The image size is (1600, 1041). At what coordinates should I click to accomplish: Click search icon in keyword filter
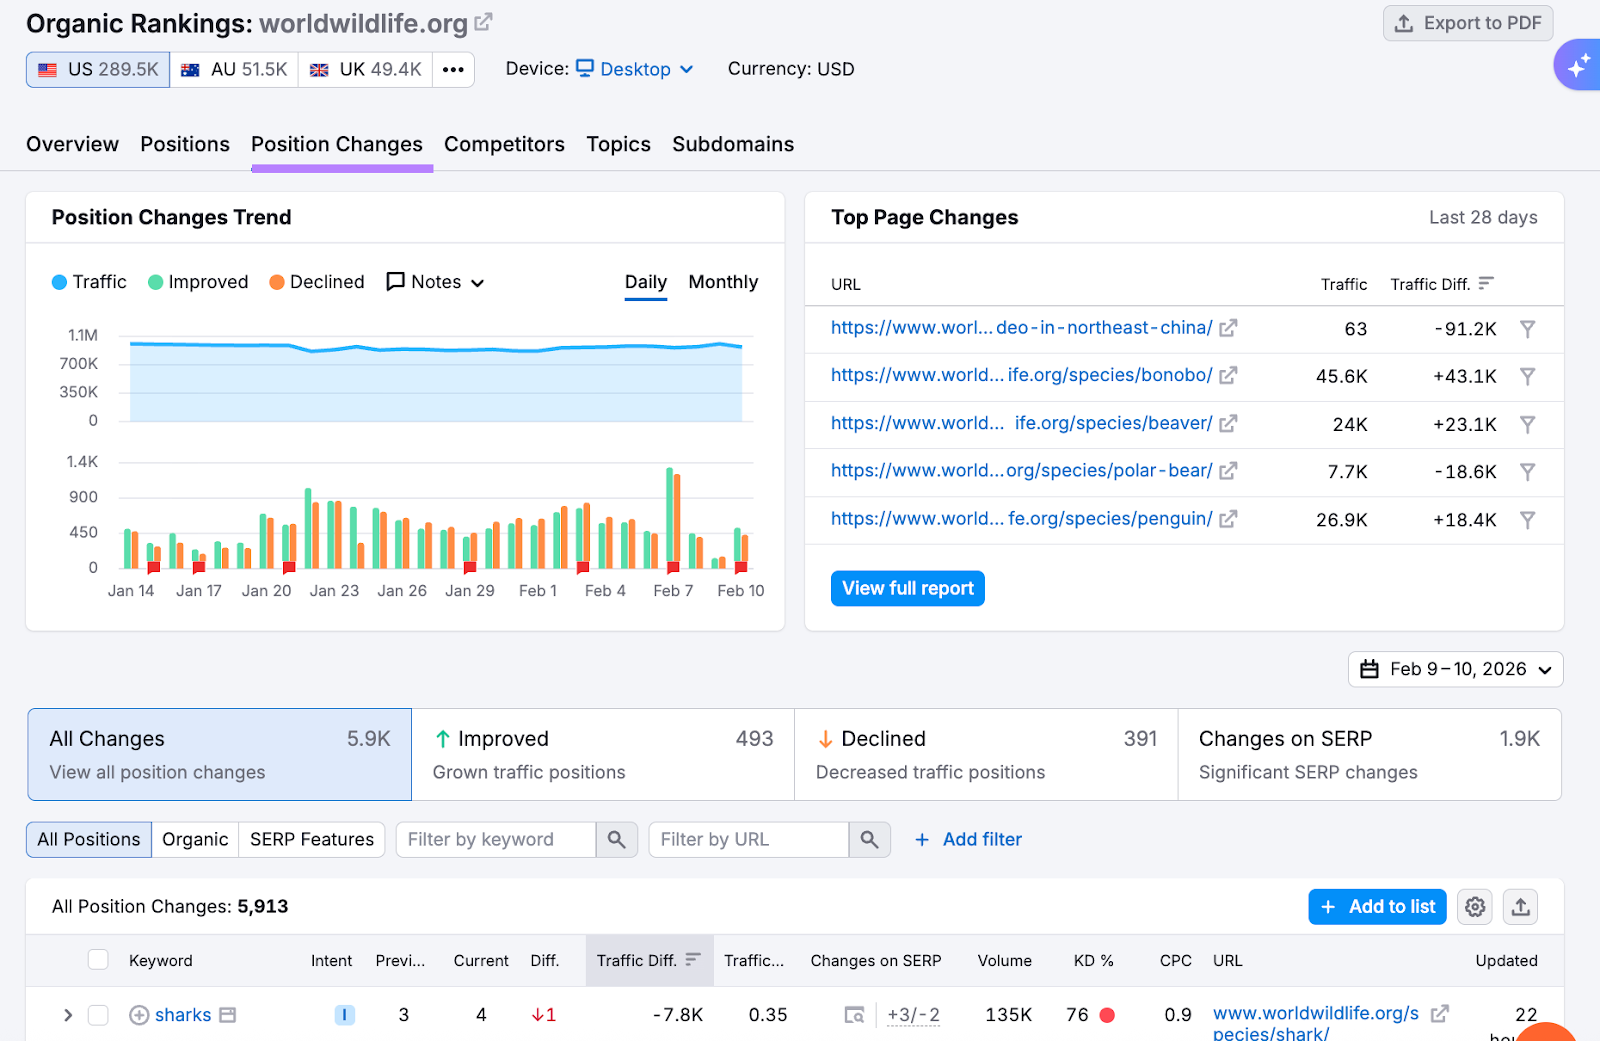click(617, 840)
